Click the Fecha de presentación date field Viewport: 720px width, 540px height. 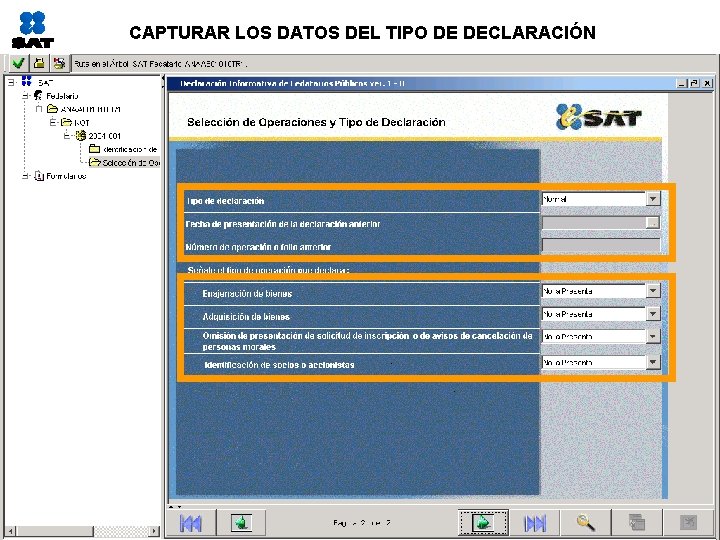coord(594,223)
